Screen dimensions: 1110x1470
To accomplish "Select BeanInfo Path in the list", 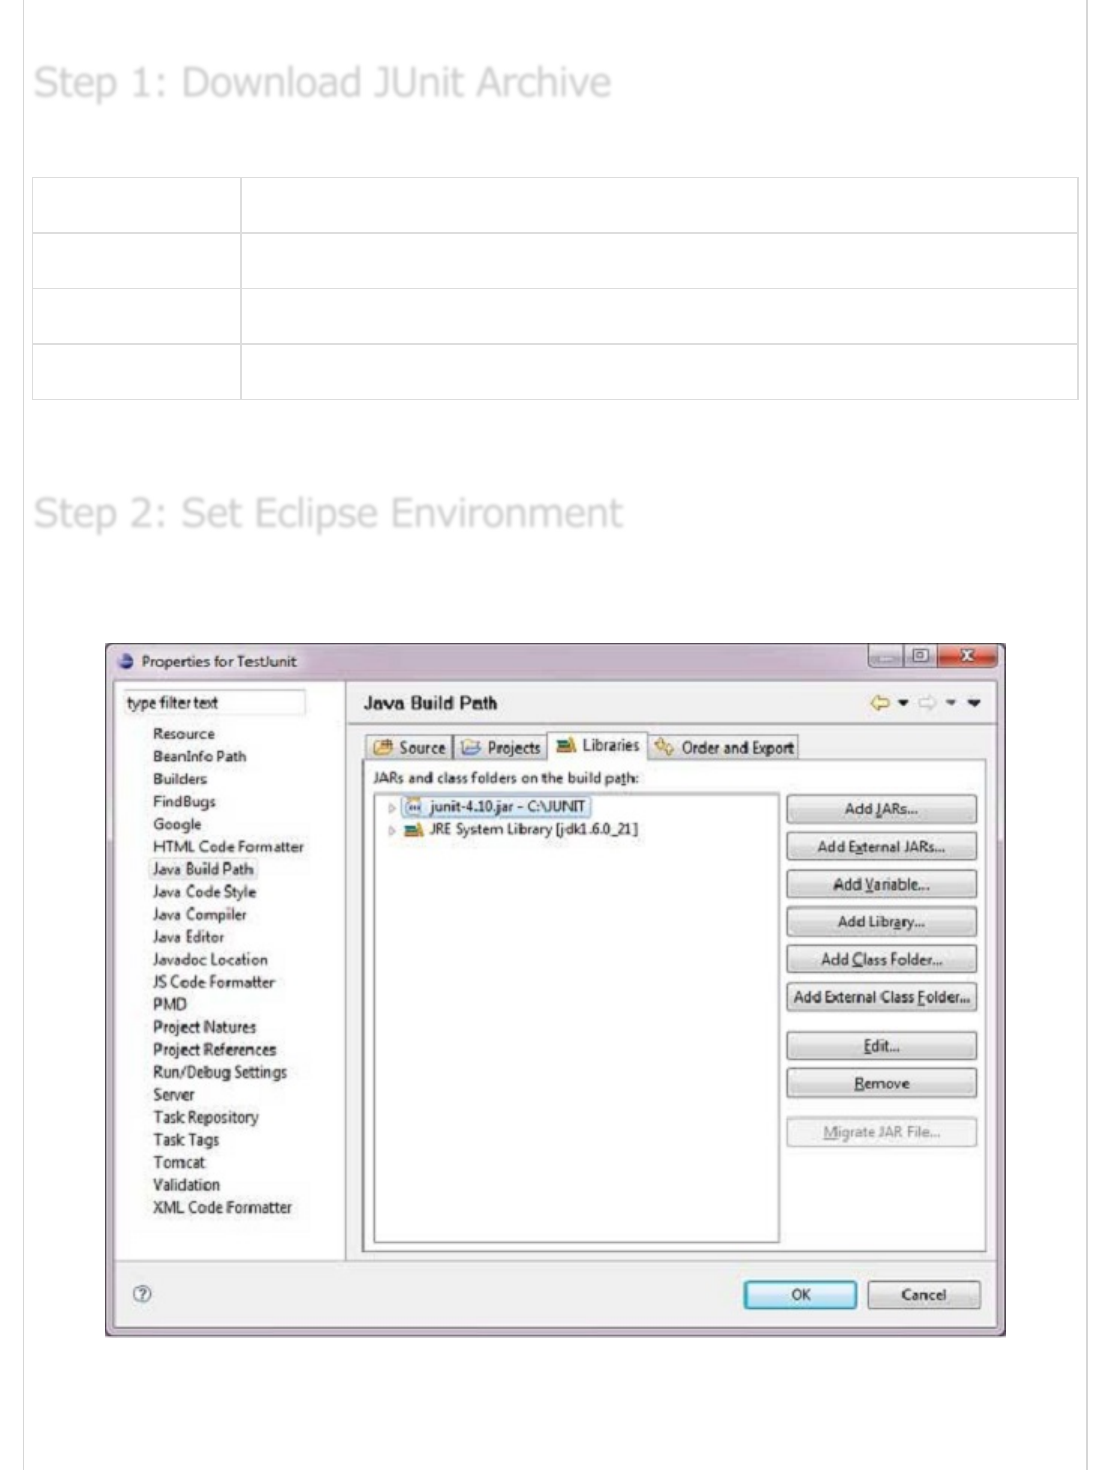I will (x=199, y=756).
